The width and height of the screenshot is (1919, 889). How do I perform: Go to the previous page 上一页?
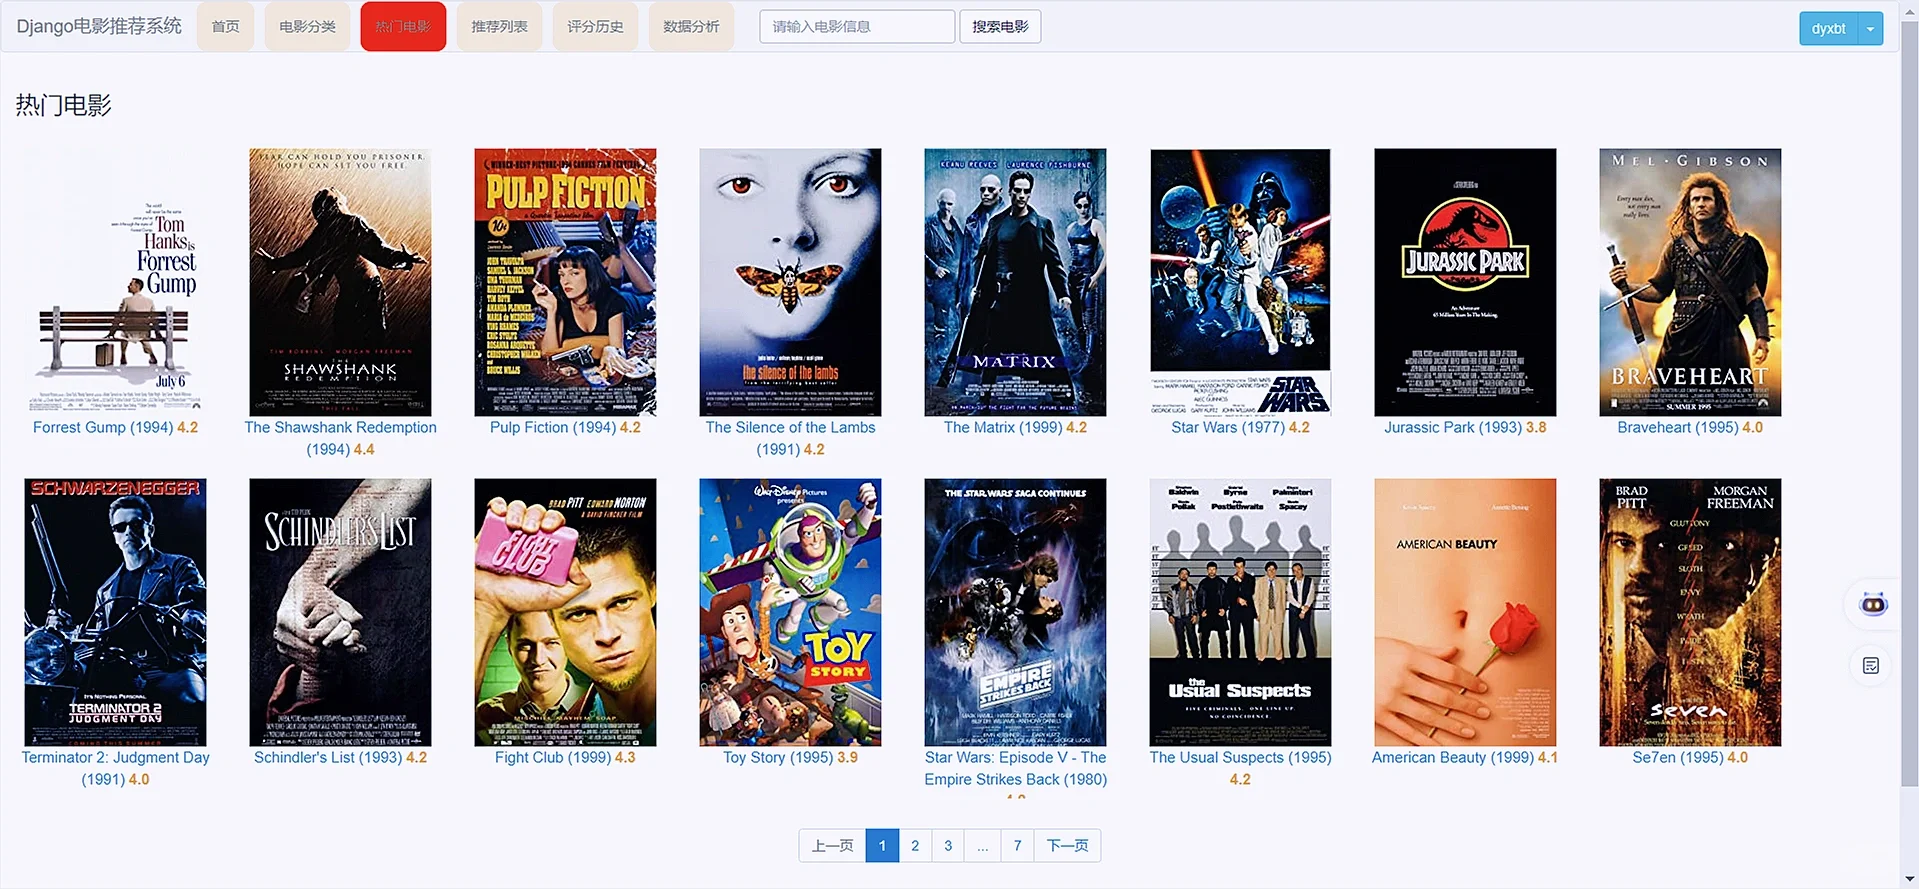tap(832, 845)
